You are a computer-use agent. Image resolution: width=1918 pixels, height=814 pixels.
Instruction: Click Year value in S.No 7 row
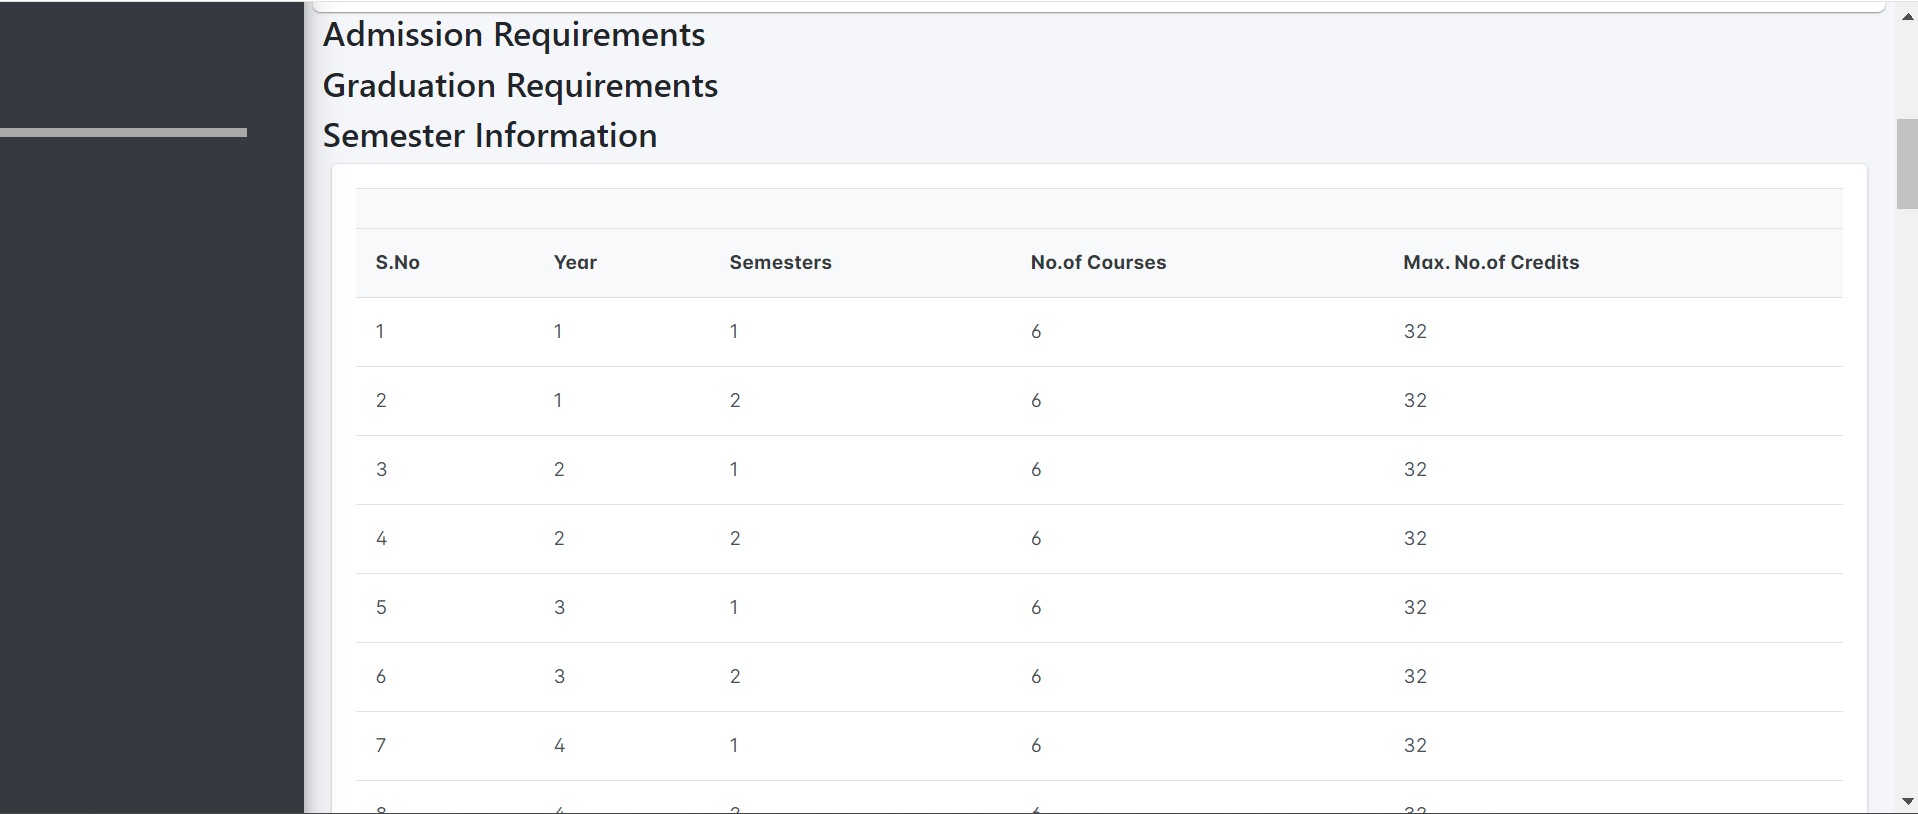(x=559, y=745)
